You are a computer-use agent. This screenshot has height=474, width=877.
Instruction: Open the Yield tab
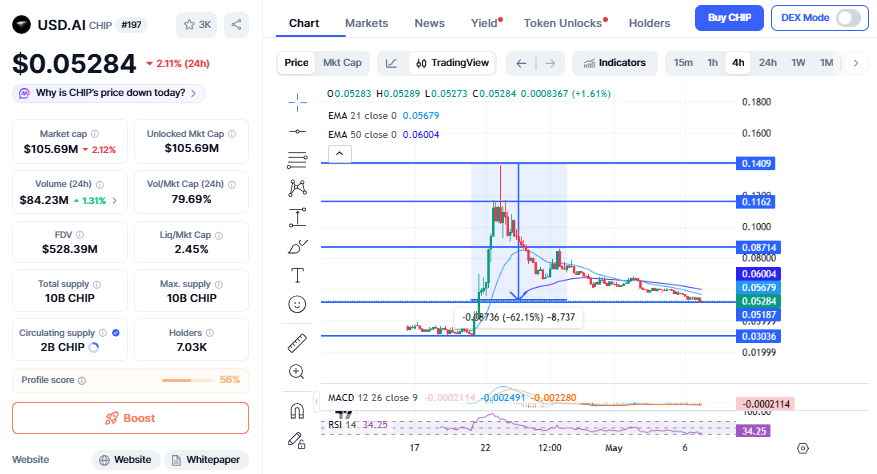pyautogui.click(x=484, y=24)
